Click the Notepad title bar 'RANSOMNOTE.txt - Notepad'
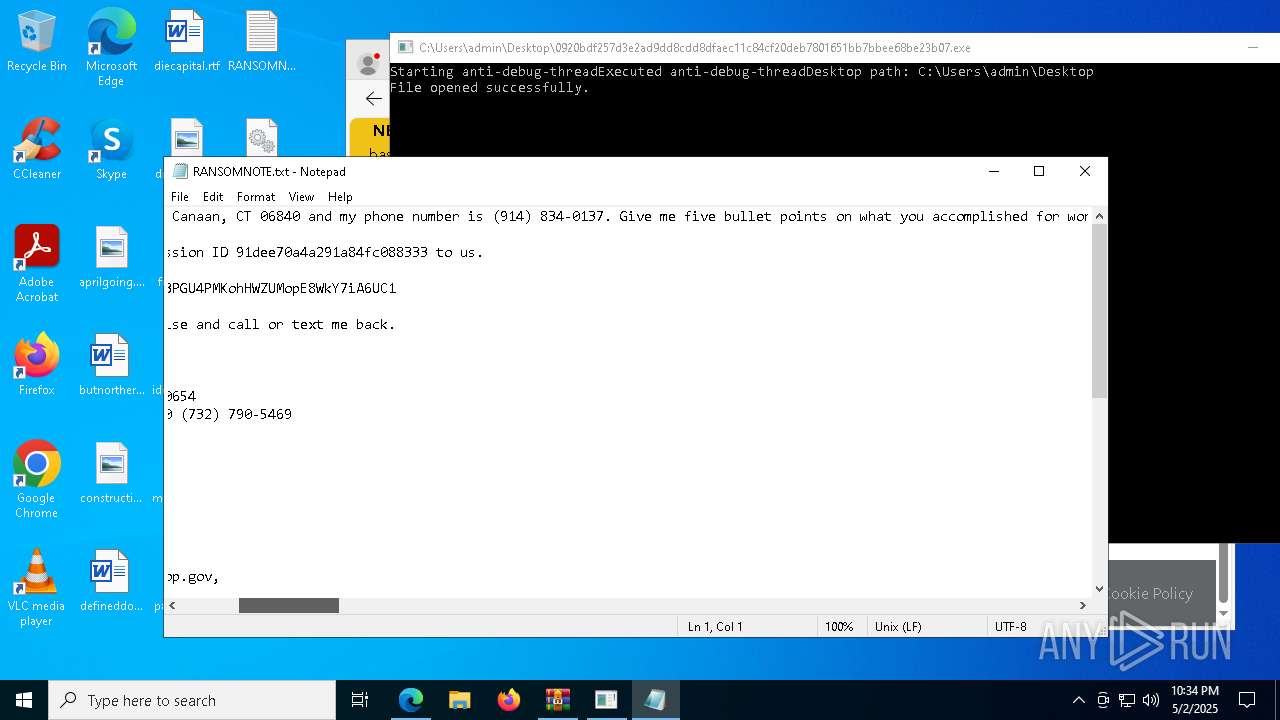Image resolution: width=1280 pixels, height=720 pixels. (x=269, y=171)
